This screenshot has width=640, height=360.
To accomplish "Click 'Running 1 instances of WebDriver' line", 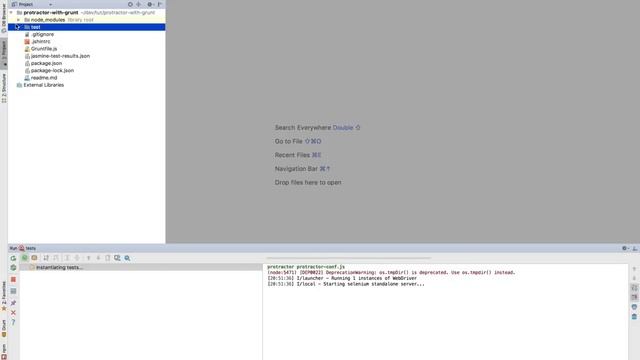I will [x=342, y=278].
